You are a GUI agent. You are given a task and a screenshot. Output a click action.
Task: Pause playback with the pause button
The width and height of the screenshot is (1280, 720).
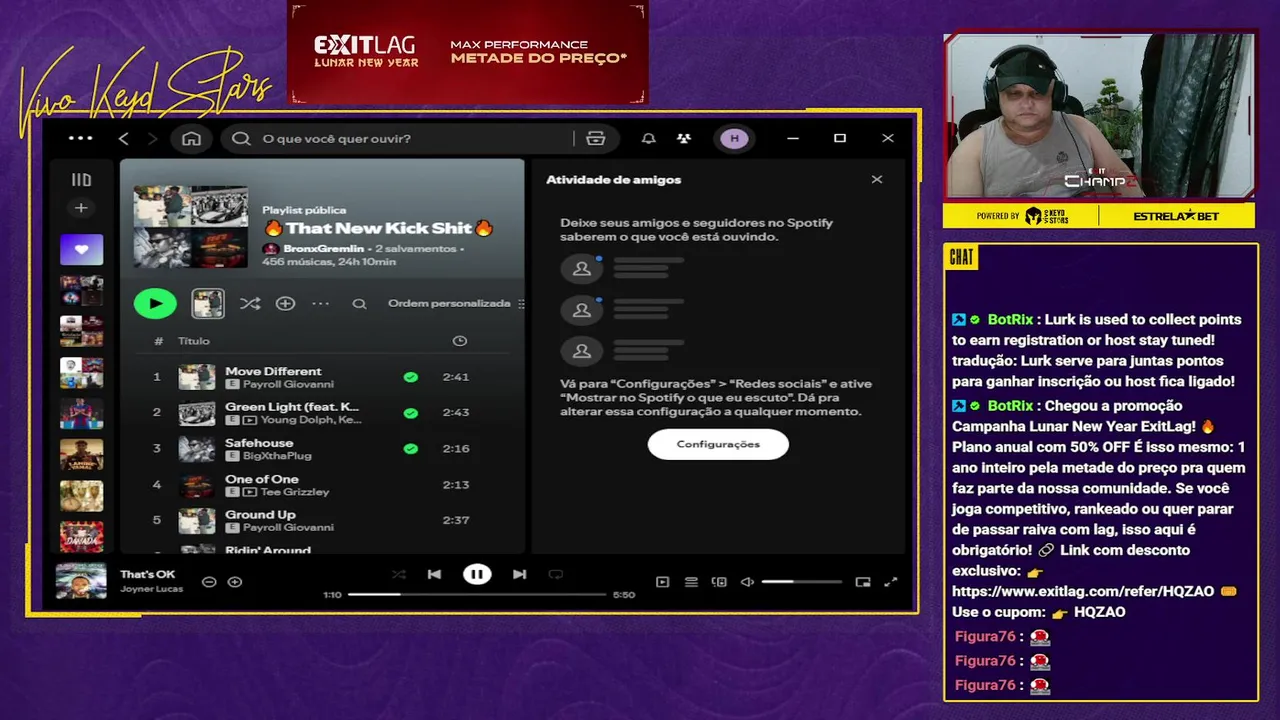coord(477,574)
